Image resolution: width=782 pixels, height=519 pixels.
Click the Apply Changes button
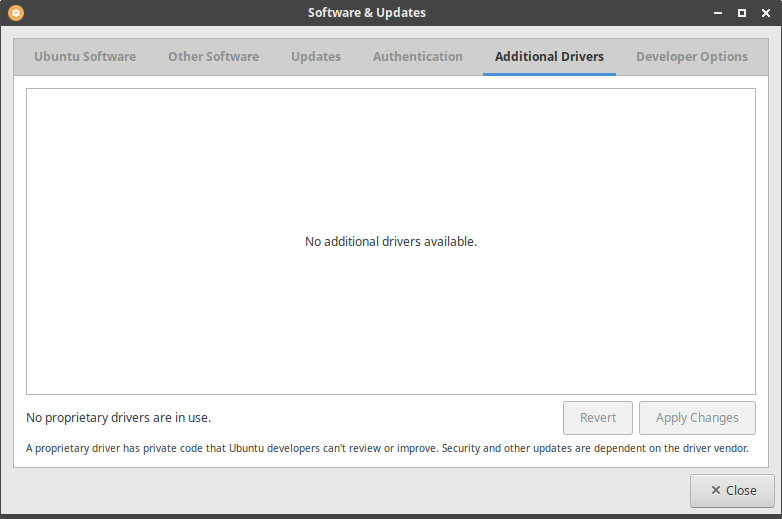(x=697, y=418)
